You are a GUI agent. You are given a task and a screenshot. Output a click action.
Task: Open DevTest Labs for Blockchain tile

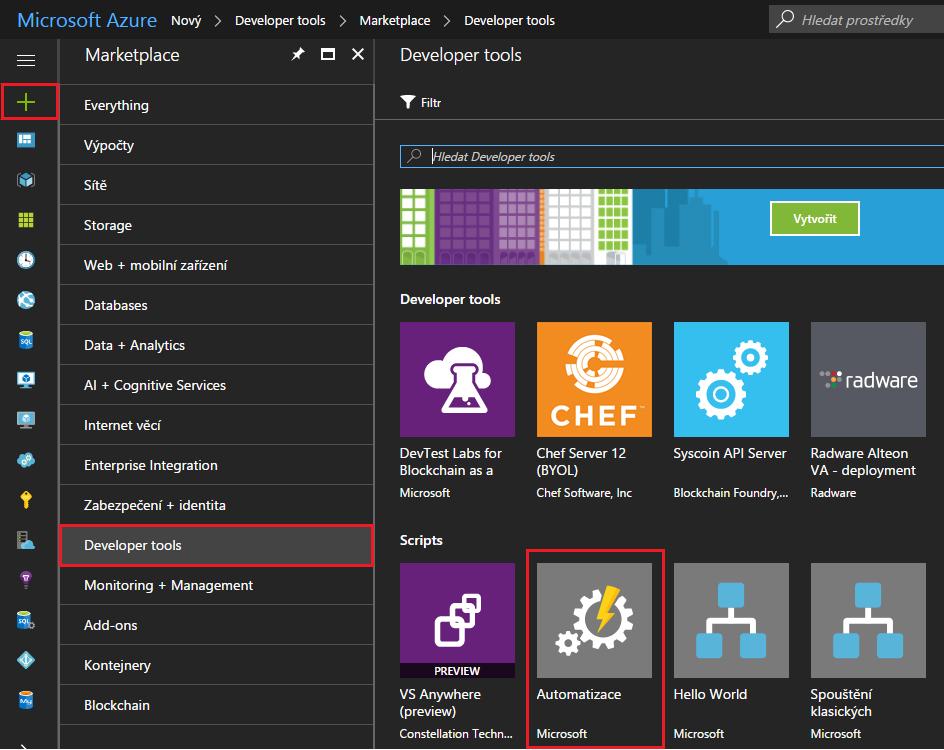(x=457, y=411)
